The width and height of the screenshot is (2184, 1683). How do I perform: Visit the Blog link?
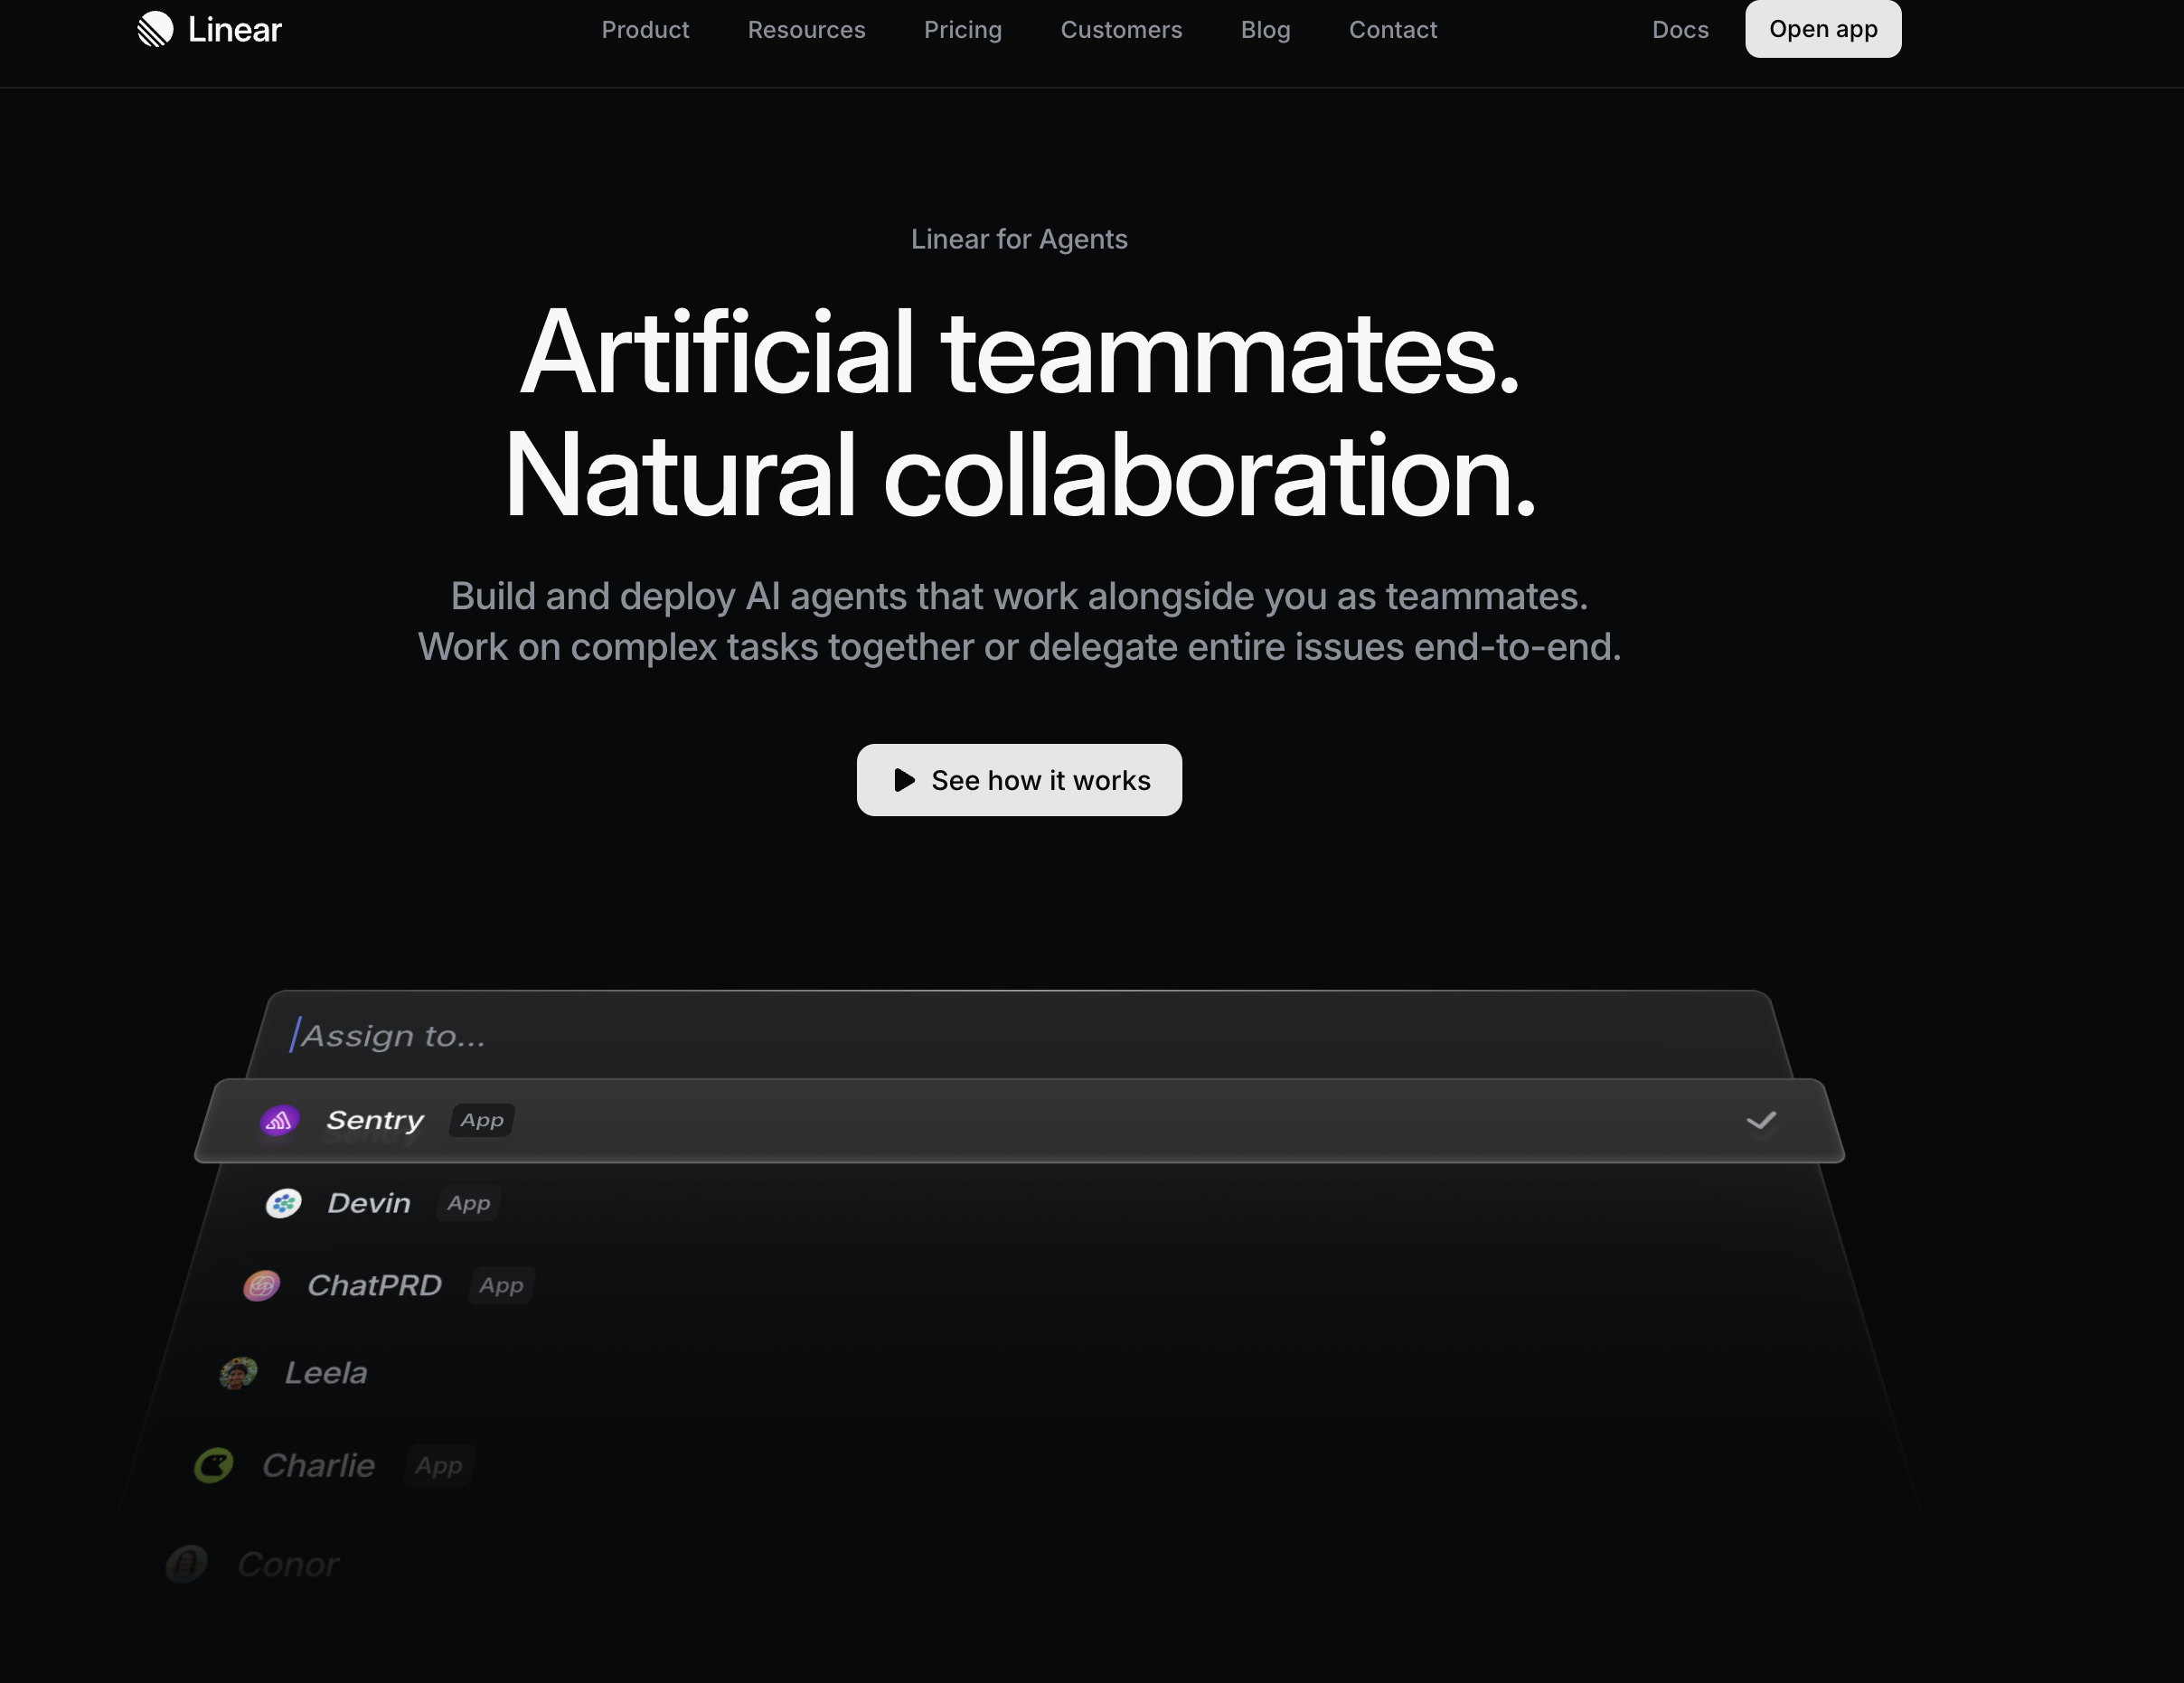click(1265, 30)
